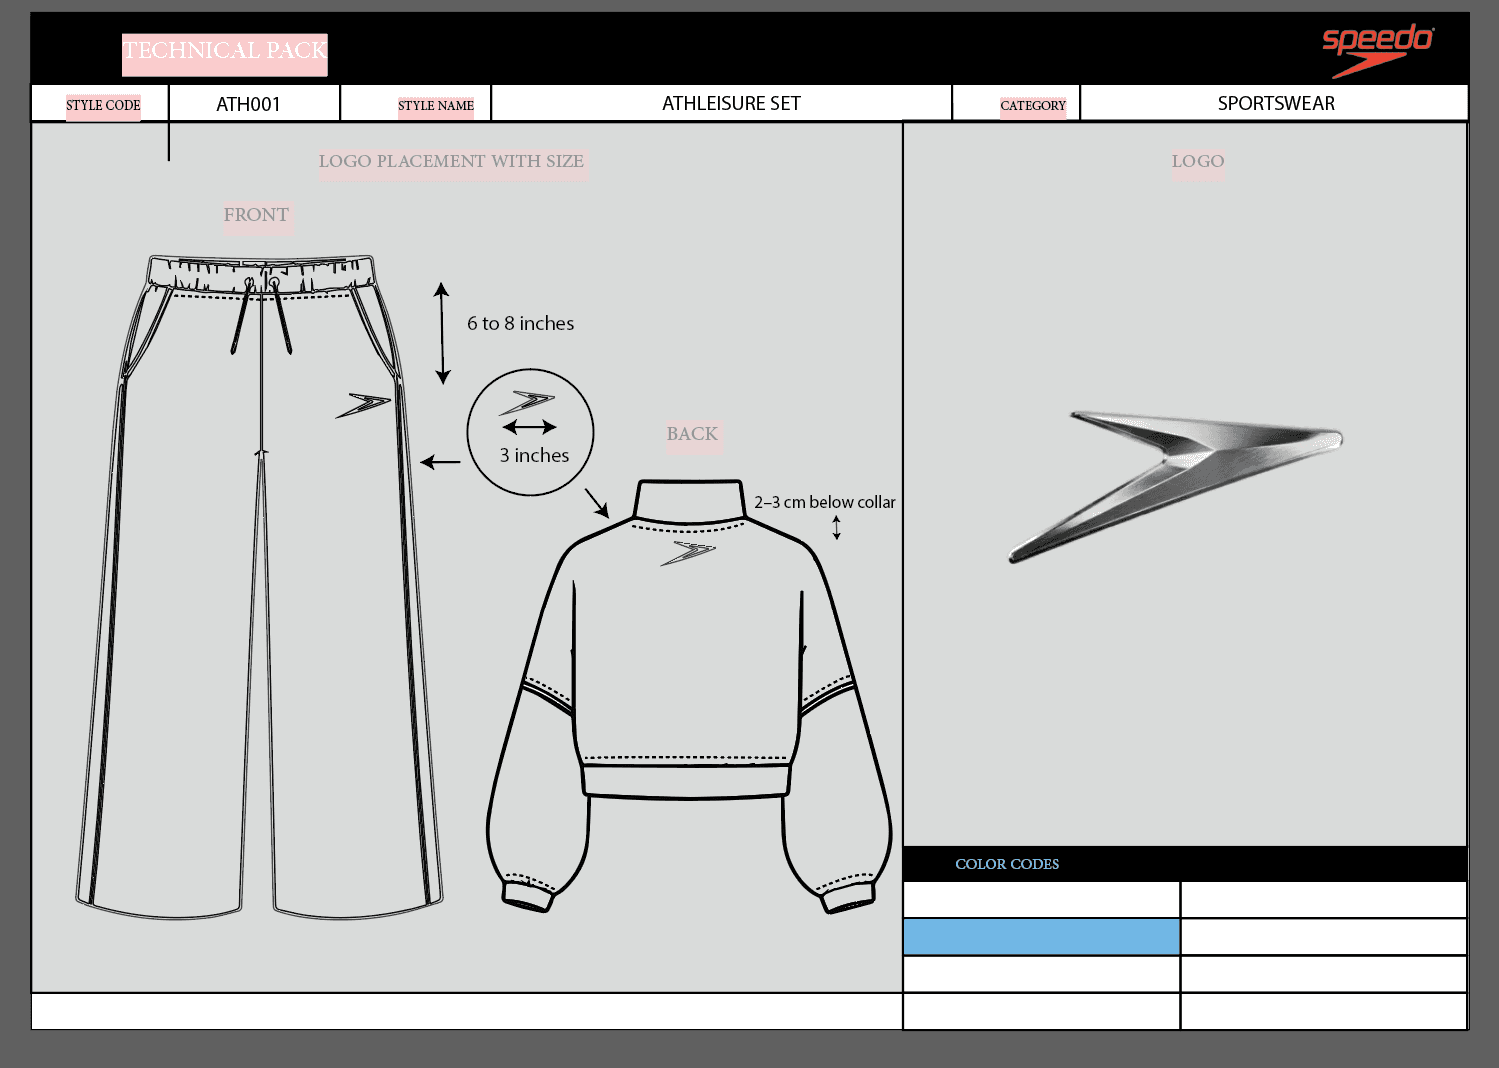Click the vertical arrow beside 6 to 8 inches
Viewport: 1499px width, 1068px height.
442,333
